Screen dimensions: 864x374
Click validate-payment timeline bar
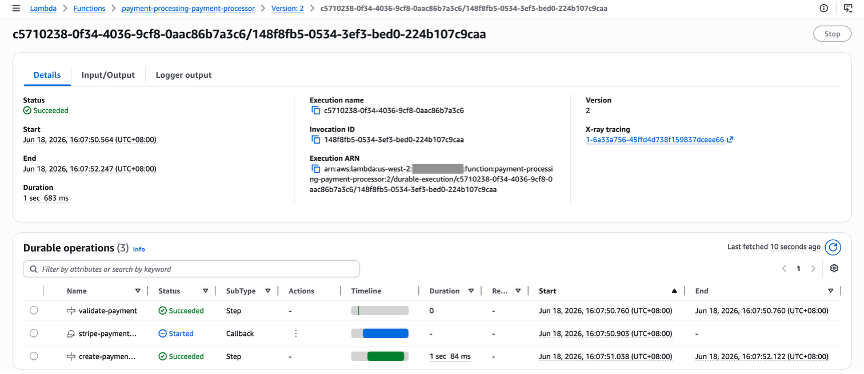(x=380, y=311)
